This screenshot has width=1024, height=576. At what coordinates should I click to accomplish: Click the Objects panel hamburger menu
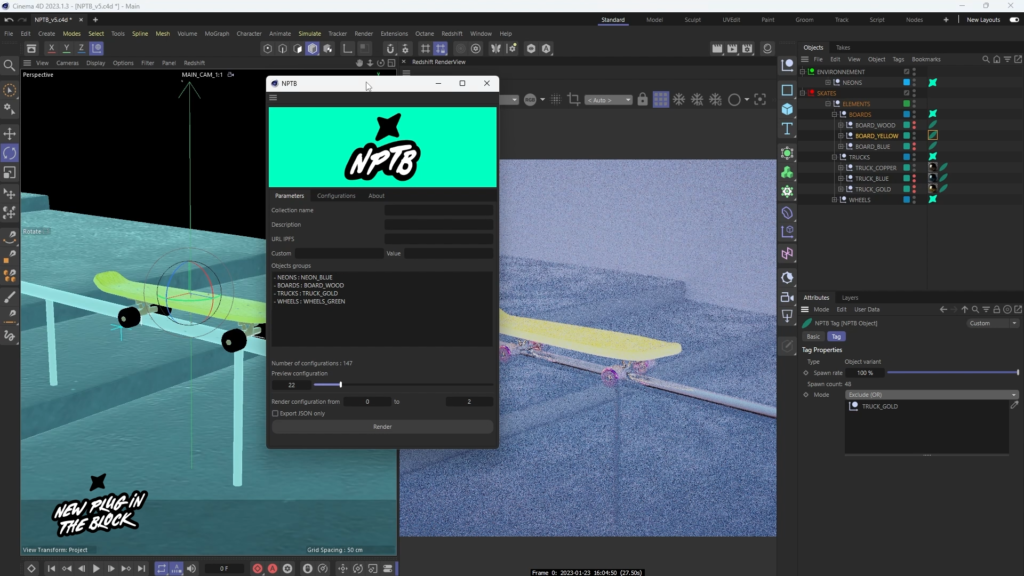(x=805, y=59)
